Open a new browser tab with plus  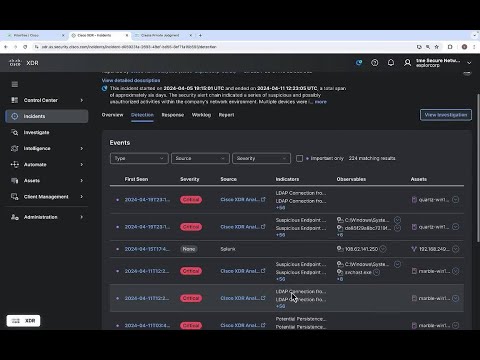click(200, 35)
